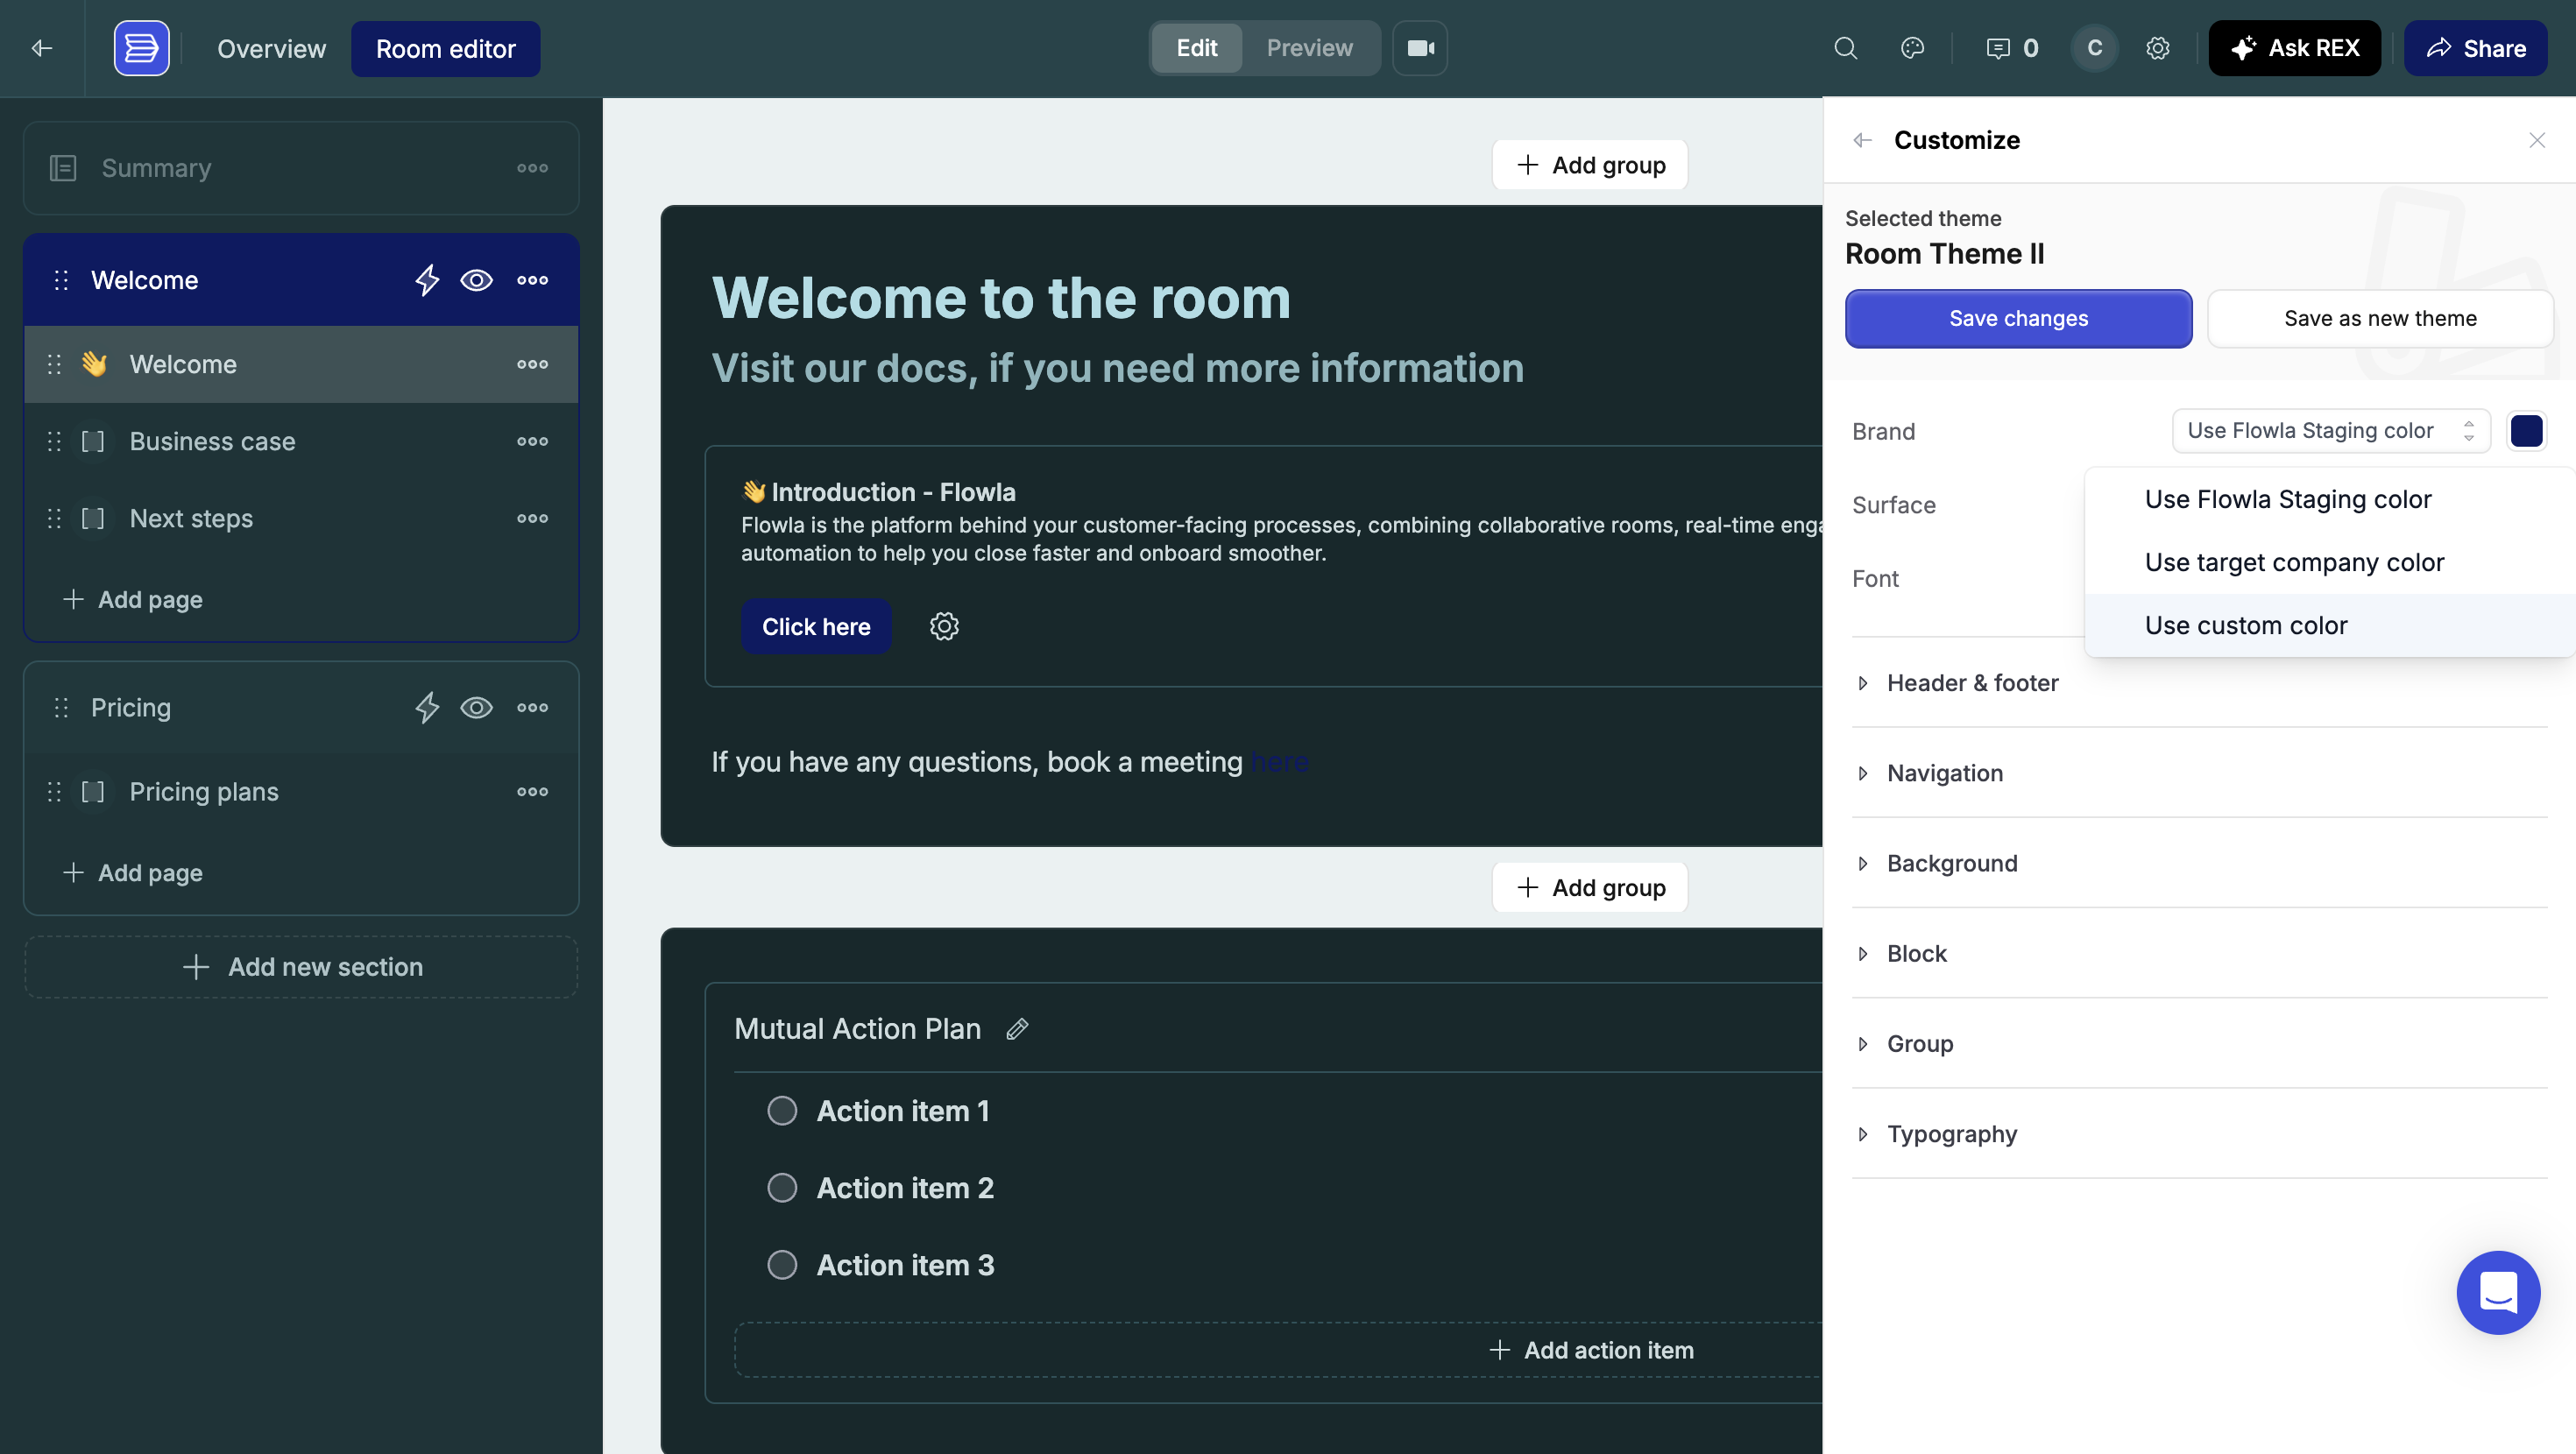Open Pricing section three-dot menu
Viewport: 2576px width, 1454px height.
(532, 708)
